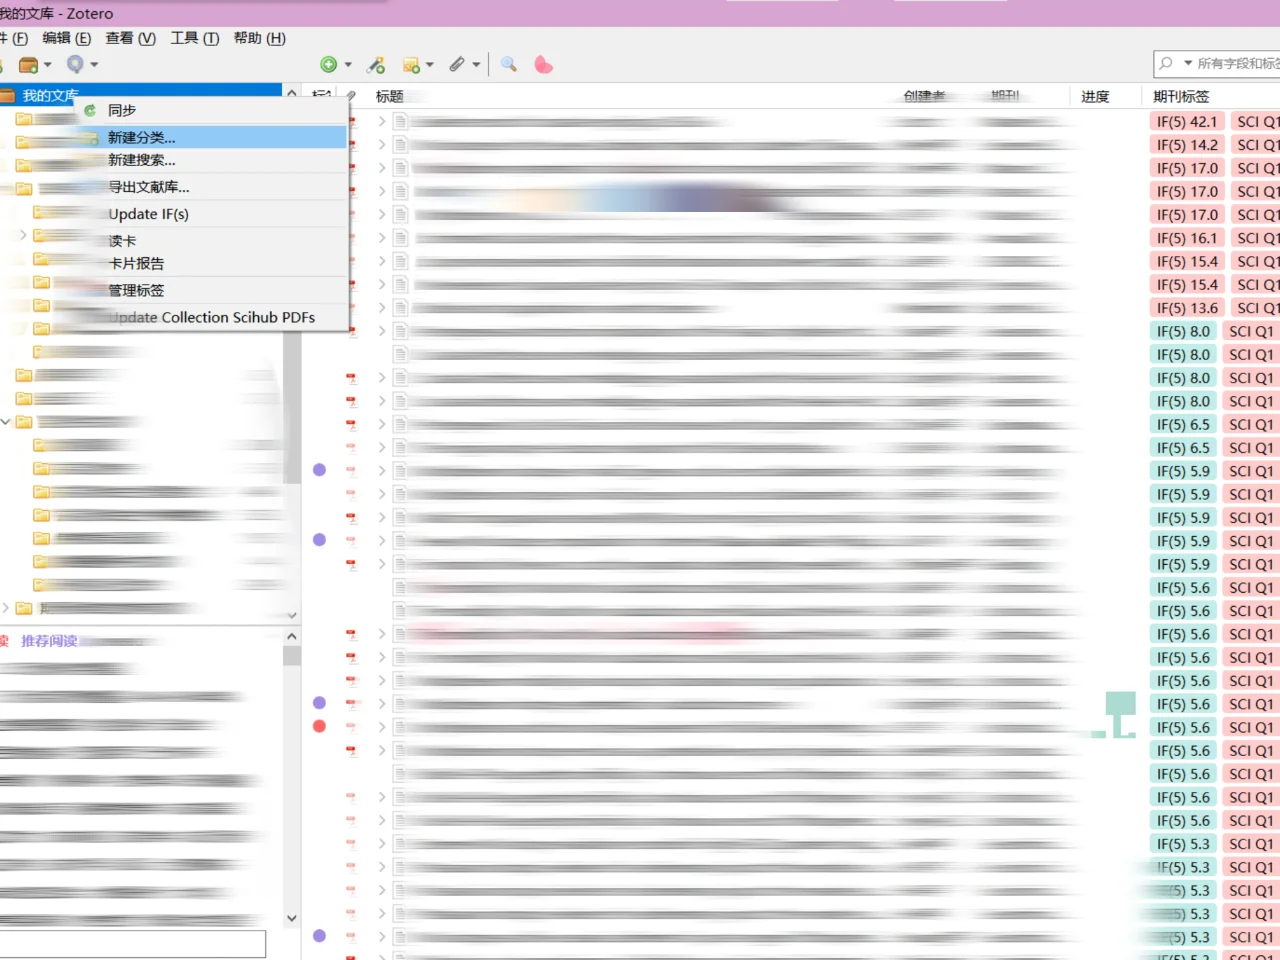Select Update IF(s) in the context menu

coord(213,214)
